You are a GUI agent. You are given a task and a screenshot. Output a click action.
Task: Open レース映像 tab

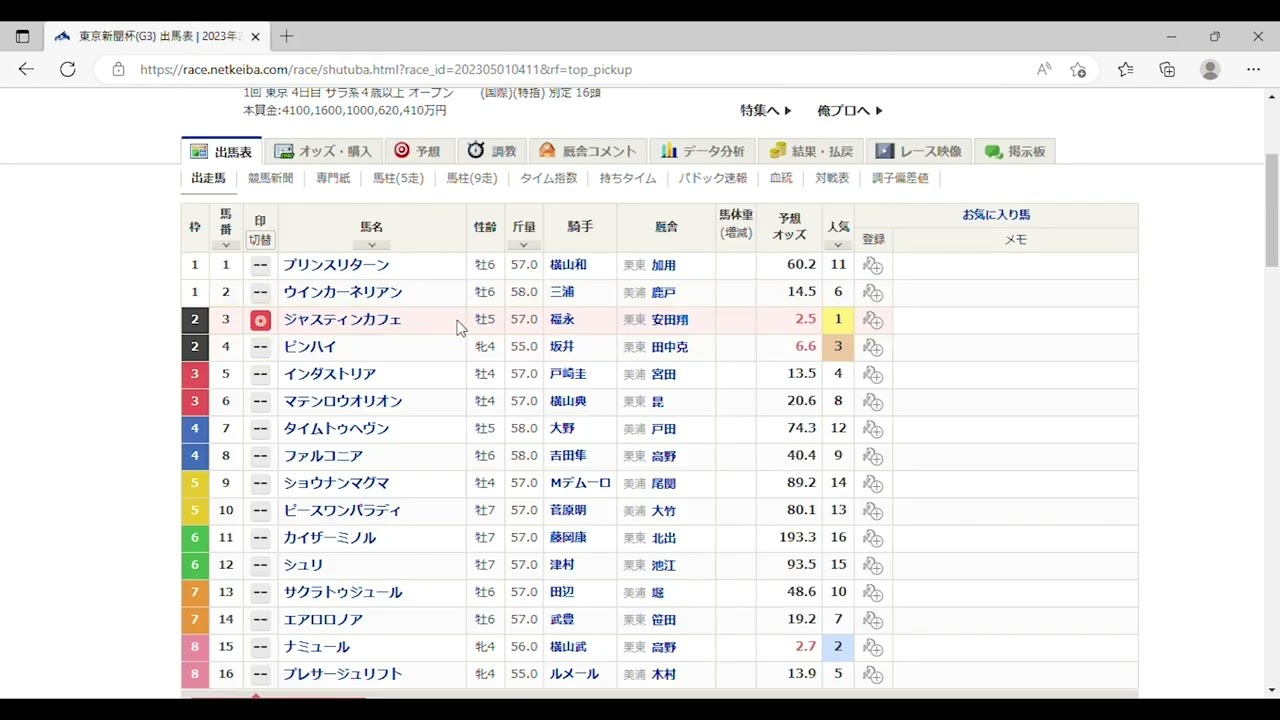918,151
